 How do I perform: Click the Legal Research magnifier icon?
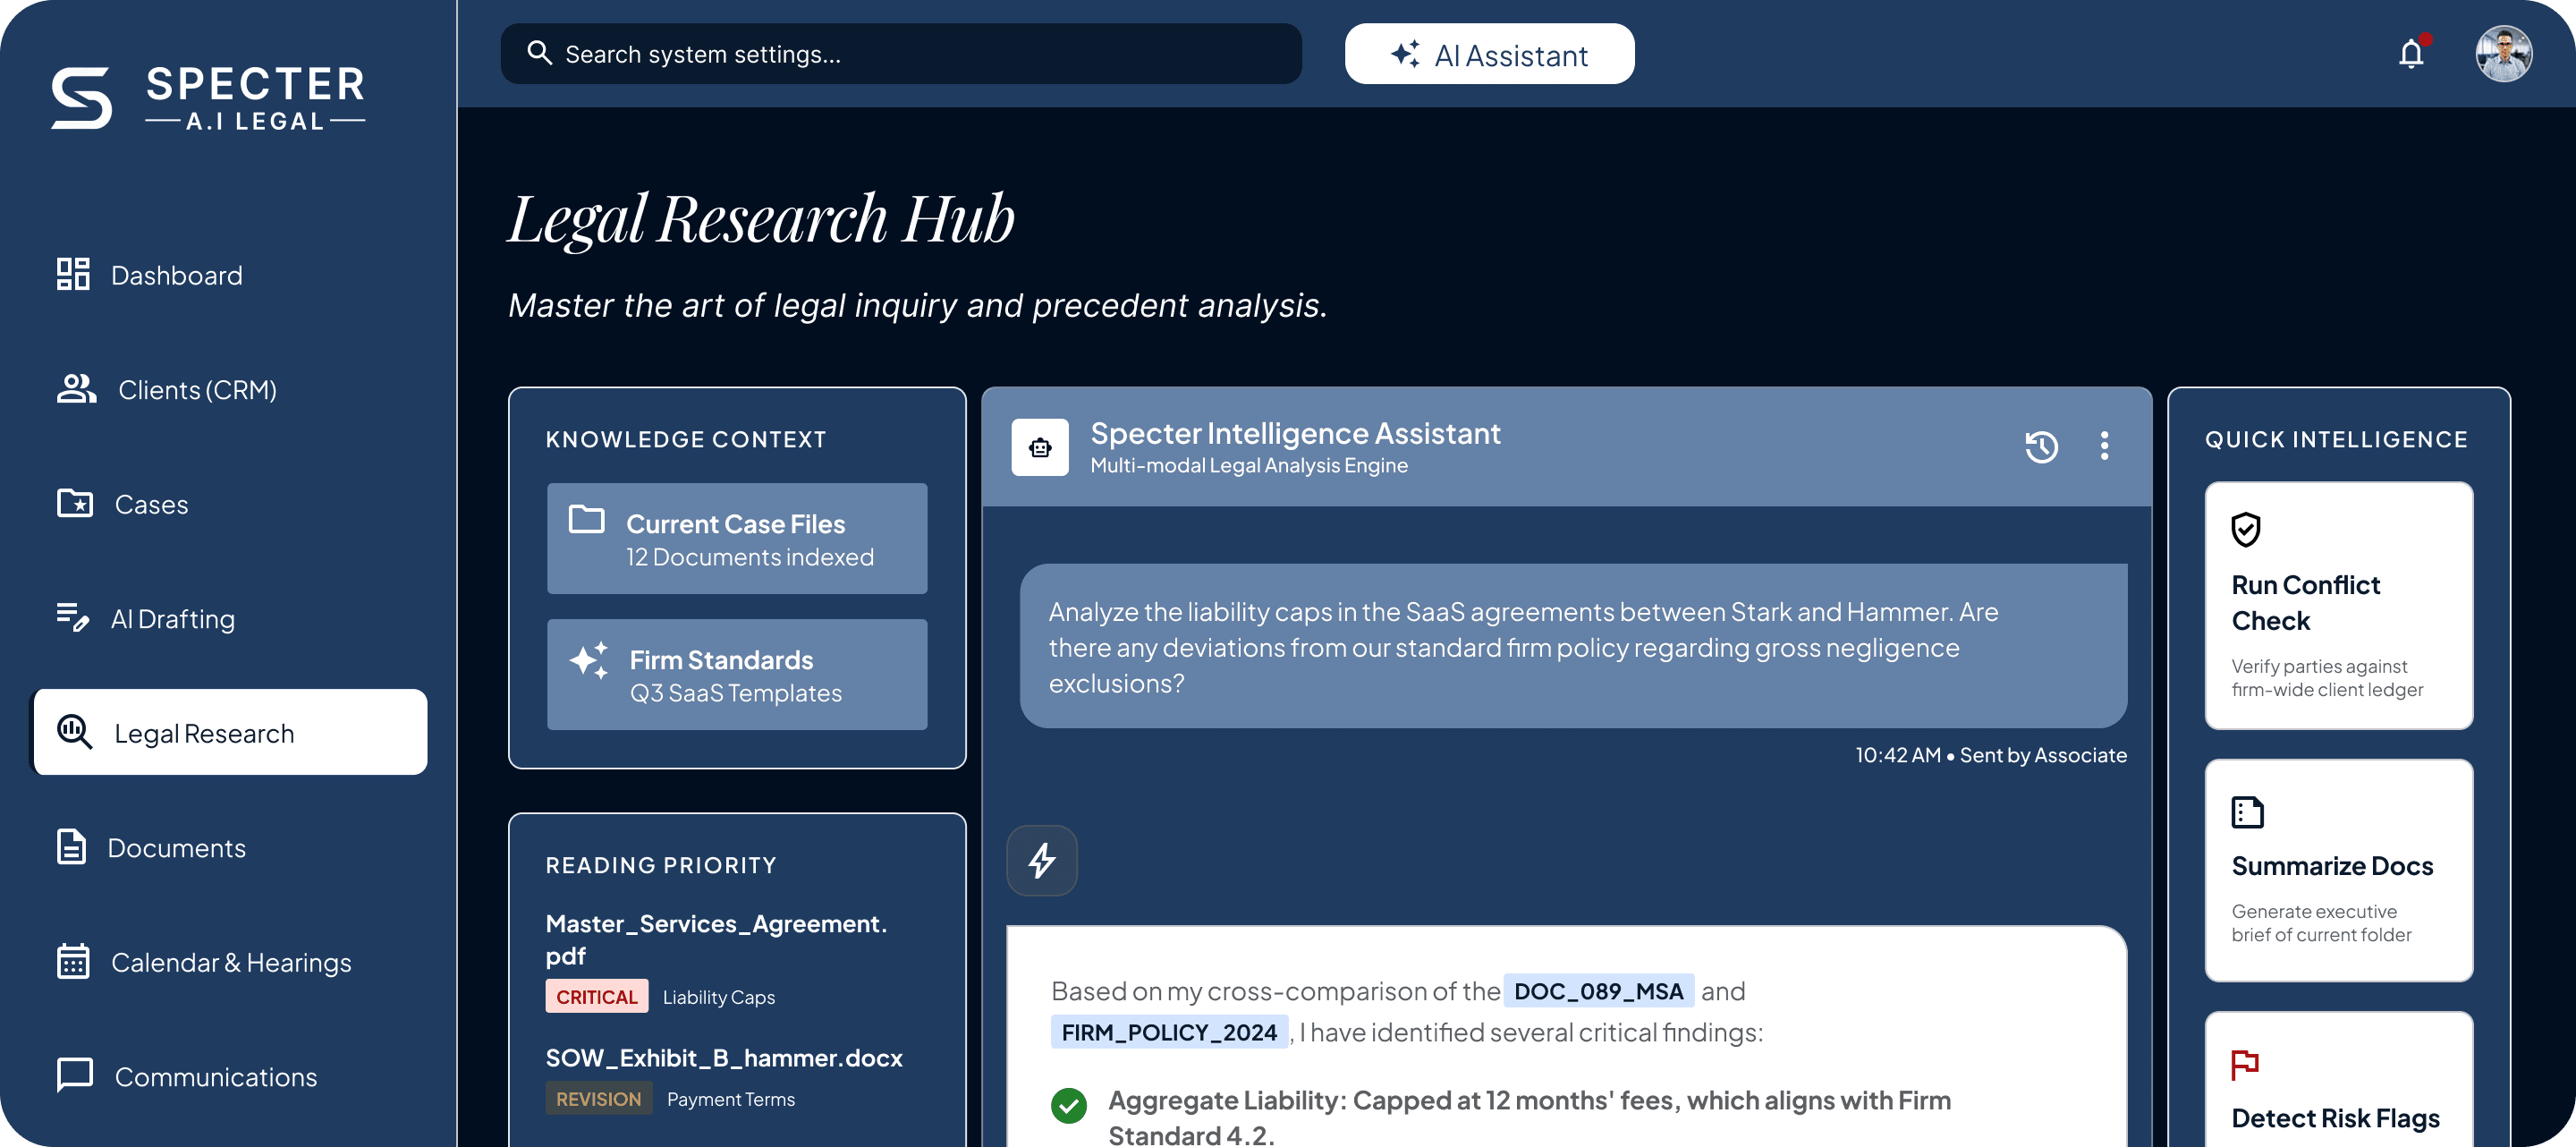coord(75,732)
